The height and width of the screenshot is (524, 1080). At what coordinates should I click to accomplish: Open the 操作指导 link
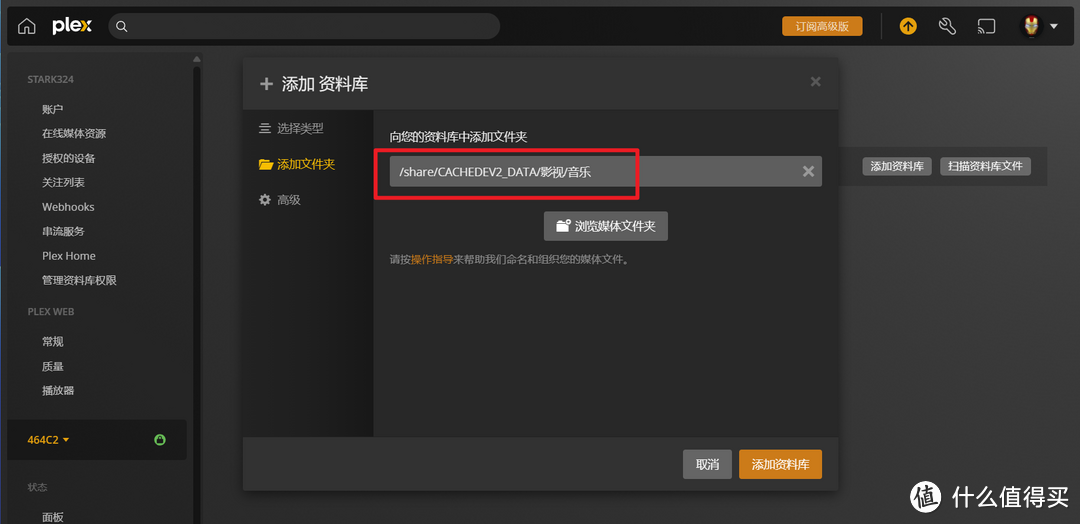[x=432, y=260]
